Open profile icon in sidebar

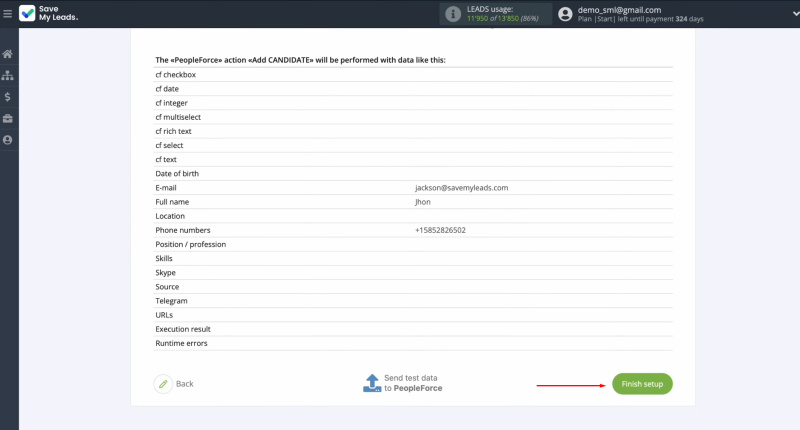7,140
